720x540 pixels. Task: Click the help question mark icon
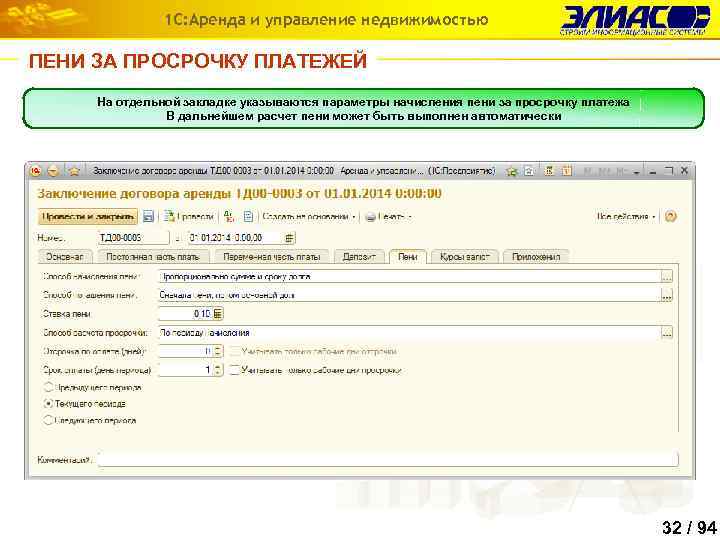click(670, 216)
